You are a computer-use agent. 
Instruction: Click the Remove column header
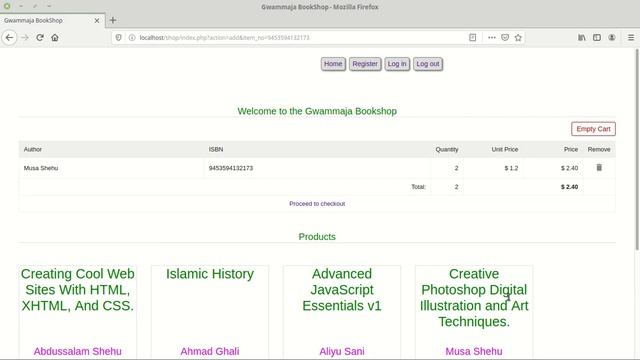click(x=599, y=149)
